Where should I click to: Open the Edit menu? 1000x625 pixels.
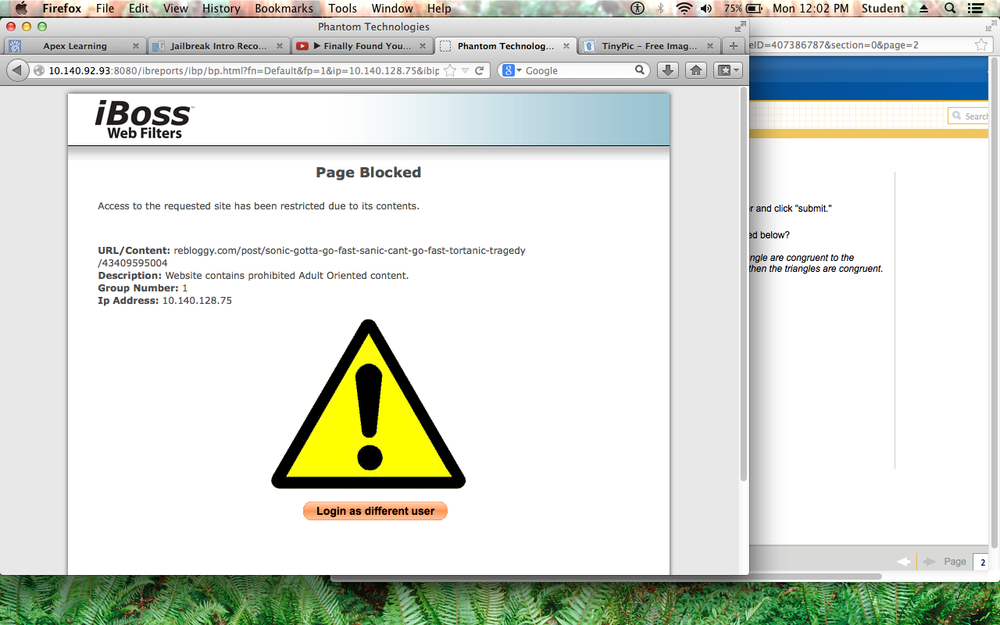pos(138,8)
